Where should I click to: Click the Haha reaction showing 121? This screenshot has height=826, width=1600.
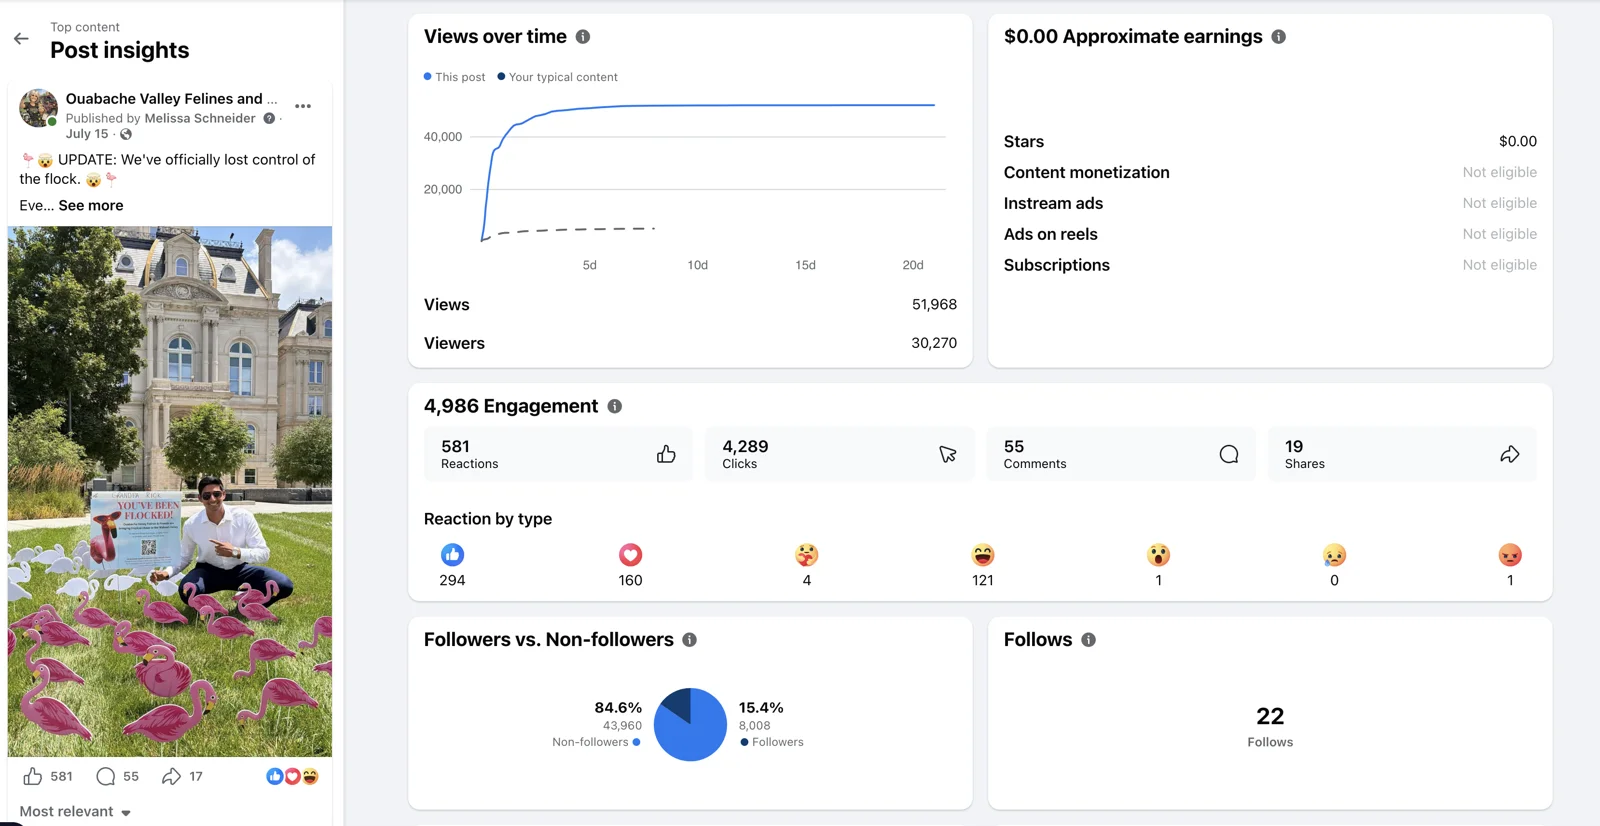[x=983, y=555]
